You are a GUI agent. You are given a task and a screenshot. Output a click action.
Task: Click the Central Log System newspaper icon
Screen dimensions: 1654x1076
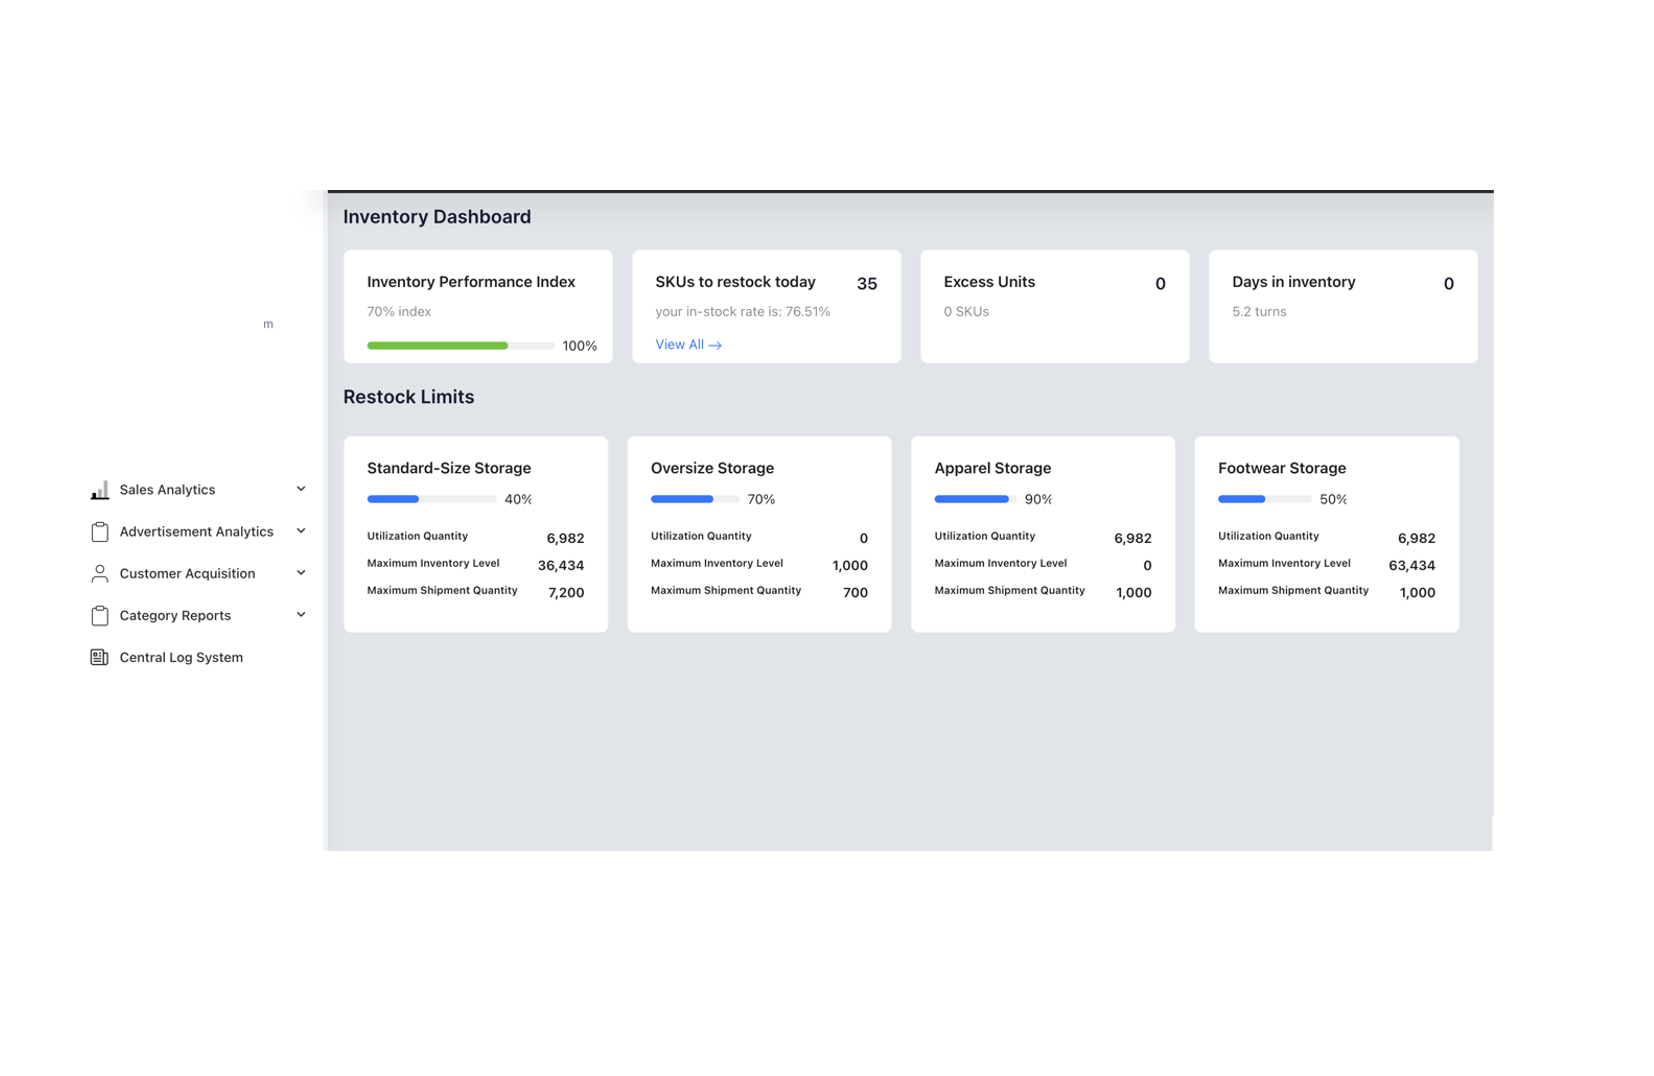point(99,658)
